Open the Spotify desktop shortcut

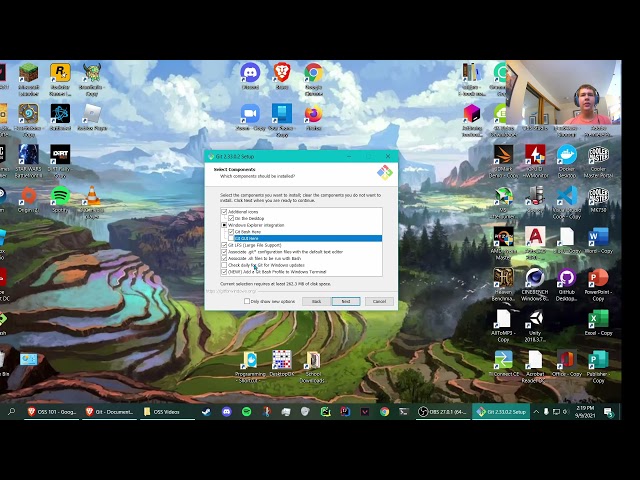60,200
